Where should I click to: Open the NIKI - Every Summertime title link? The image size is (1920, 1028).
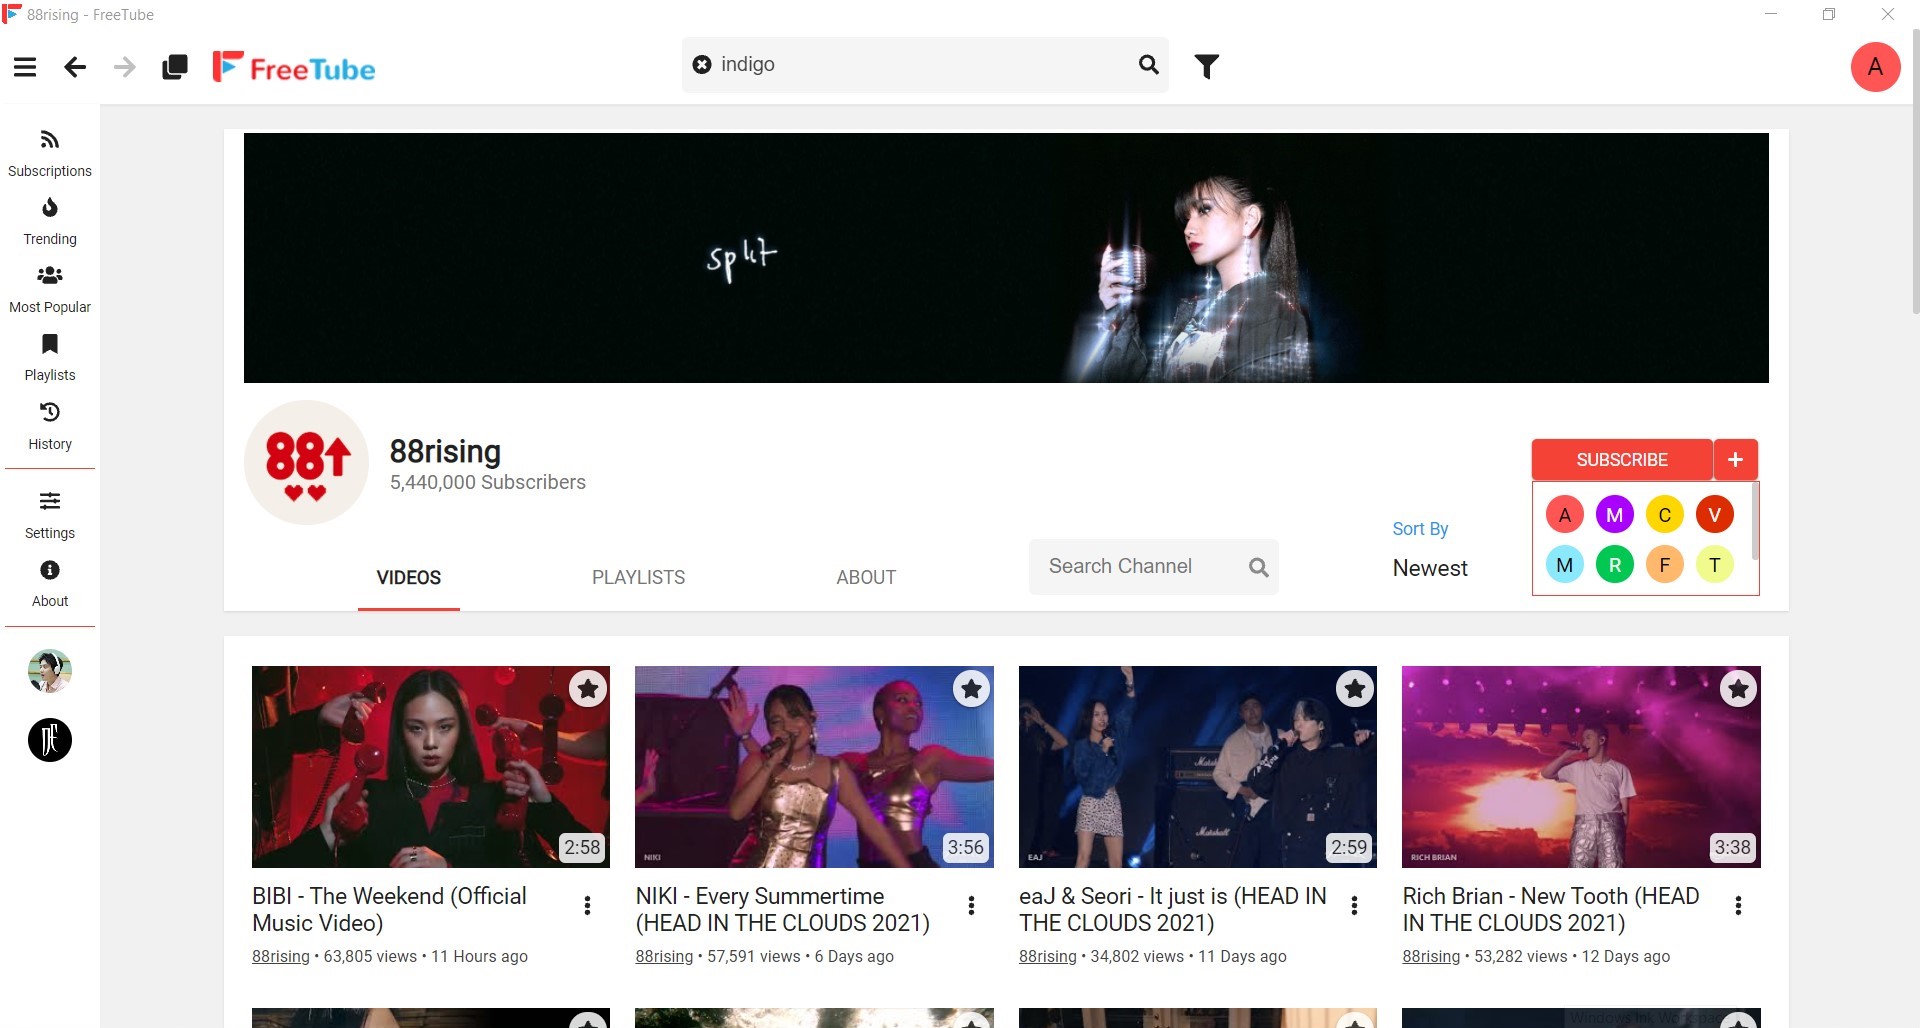pyautogui.click(x=783, y=909)
